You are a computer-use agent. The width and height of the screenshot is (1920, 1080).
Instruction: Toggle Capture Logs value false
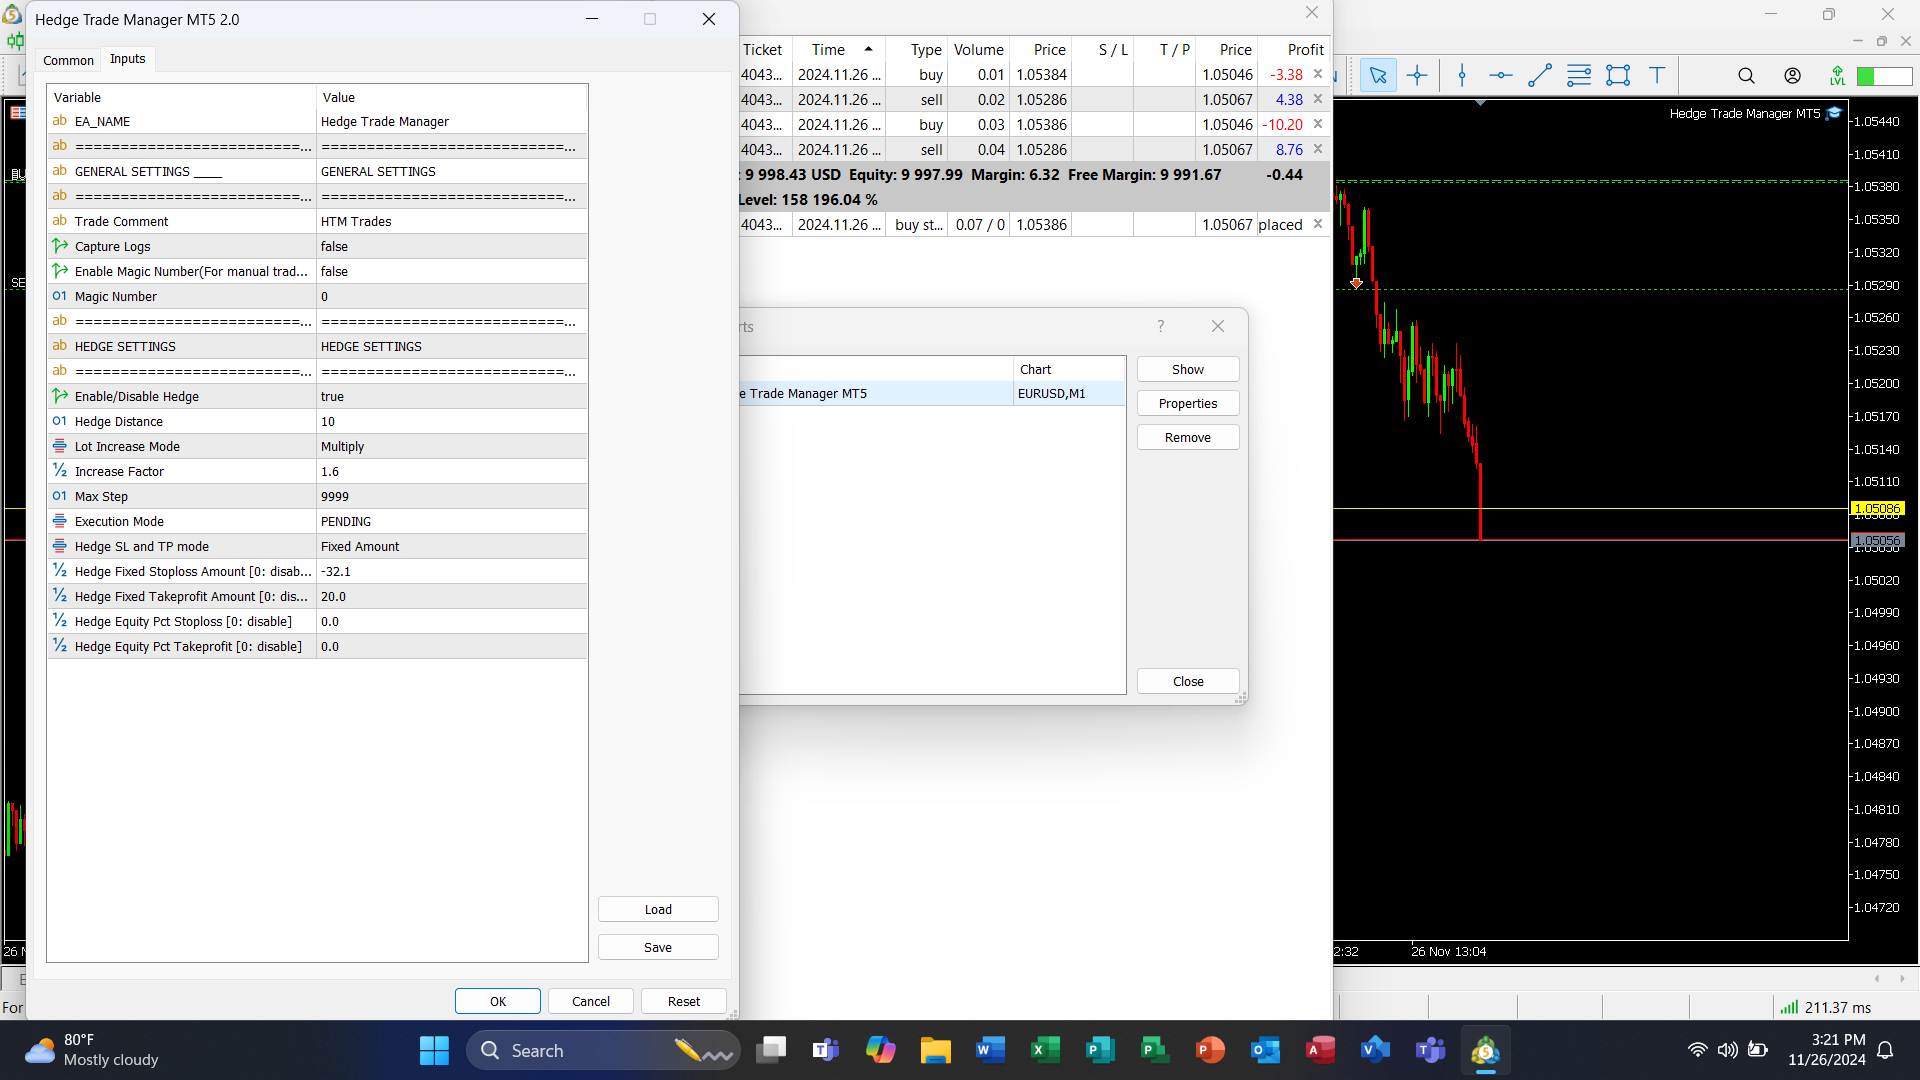pos(452,246)
